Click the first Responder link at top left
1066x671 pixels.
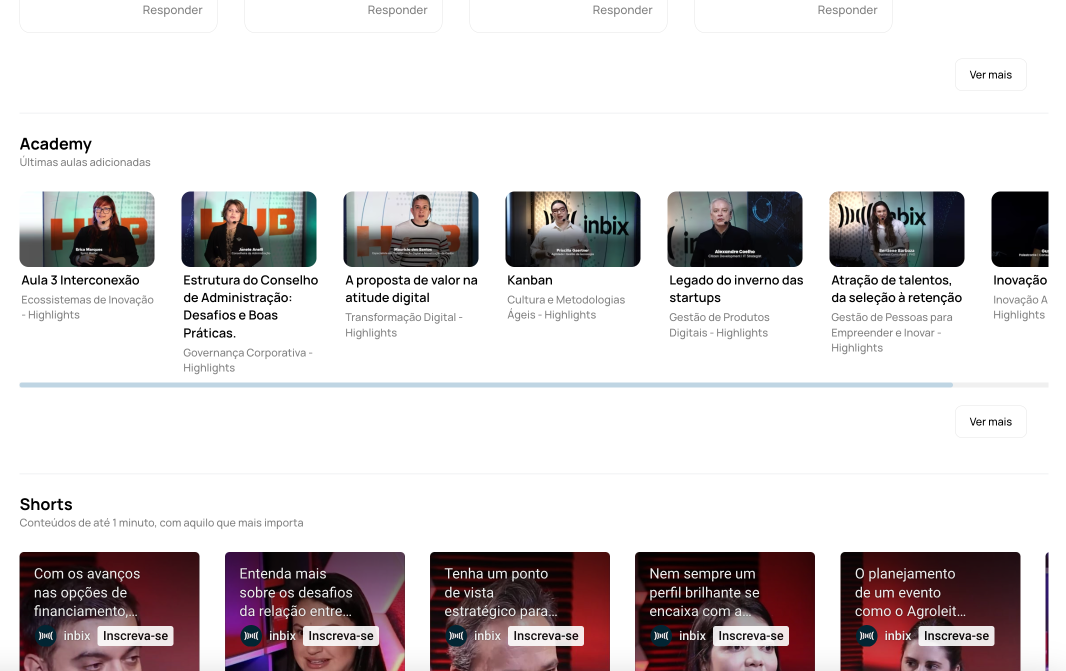coord(172,10)
